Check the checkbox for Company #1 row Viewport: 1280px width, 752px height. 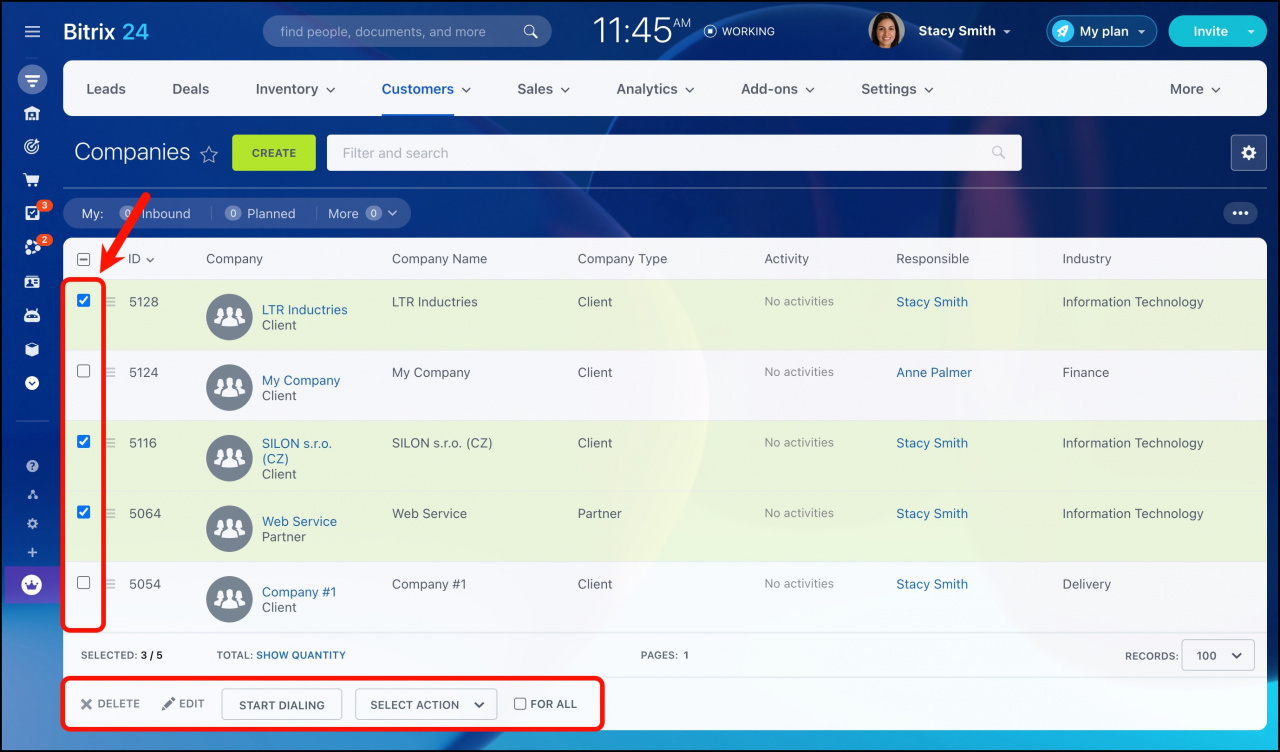point(84,582)
